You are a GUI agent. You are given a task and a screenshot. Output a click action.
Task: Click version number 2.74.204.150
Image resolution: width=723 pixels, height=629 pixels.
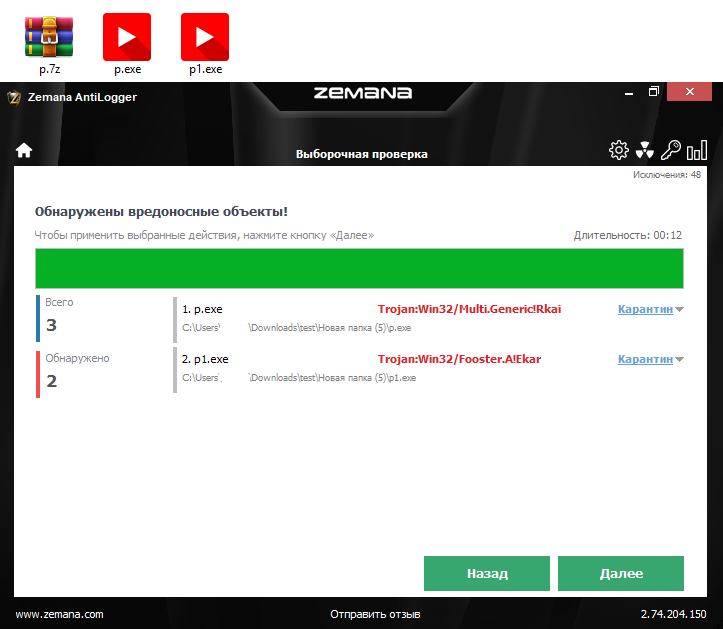coord(673,614)
